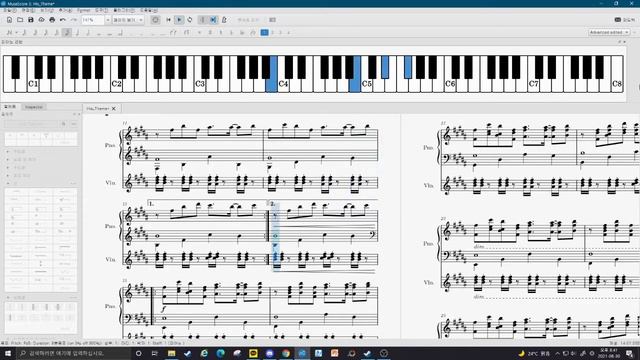
Task: Select the forte 'f' dynamic in score
Action: pos(163,309)
